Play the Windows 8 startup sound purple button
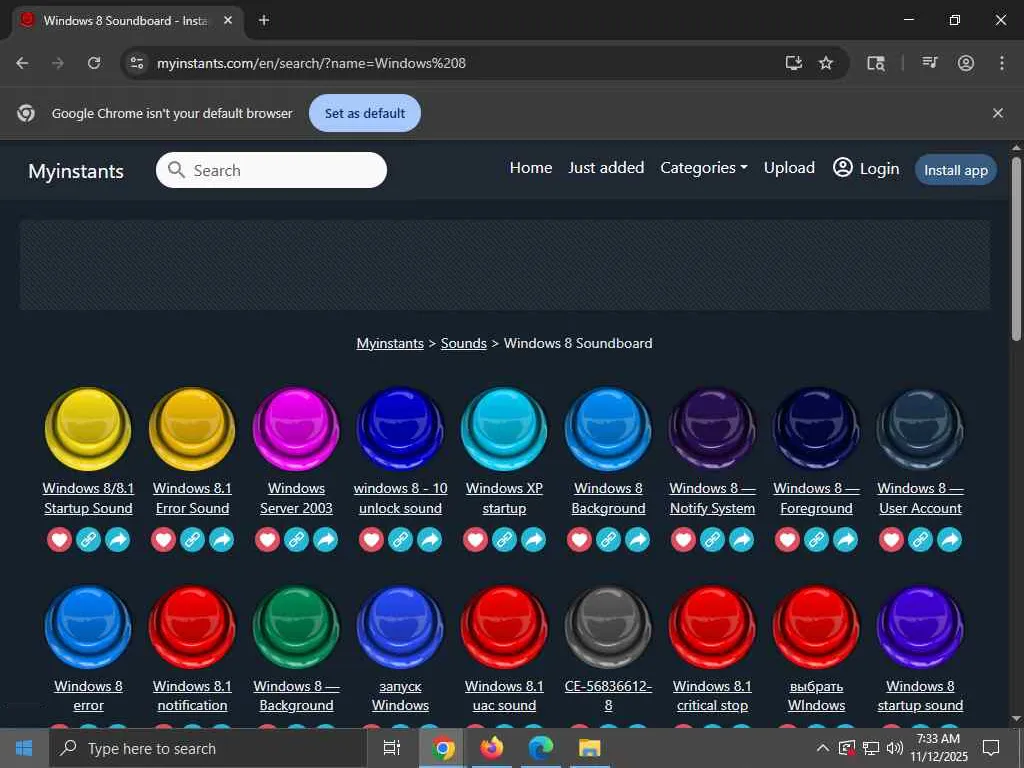 pyautogui.click(x=920, y=627)
